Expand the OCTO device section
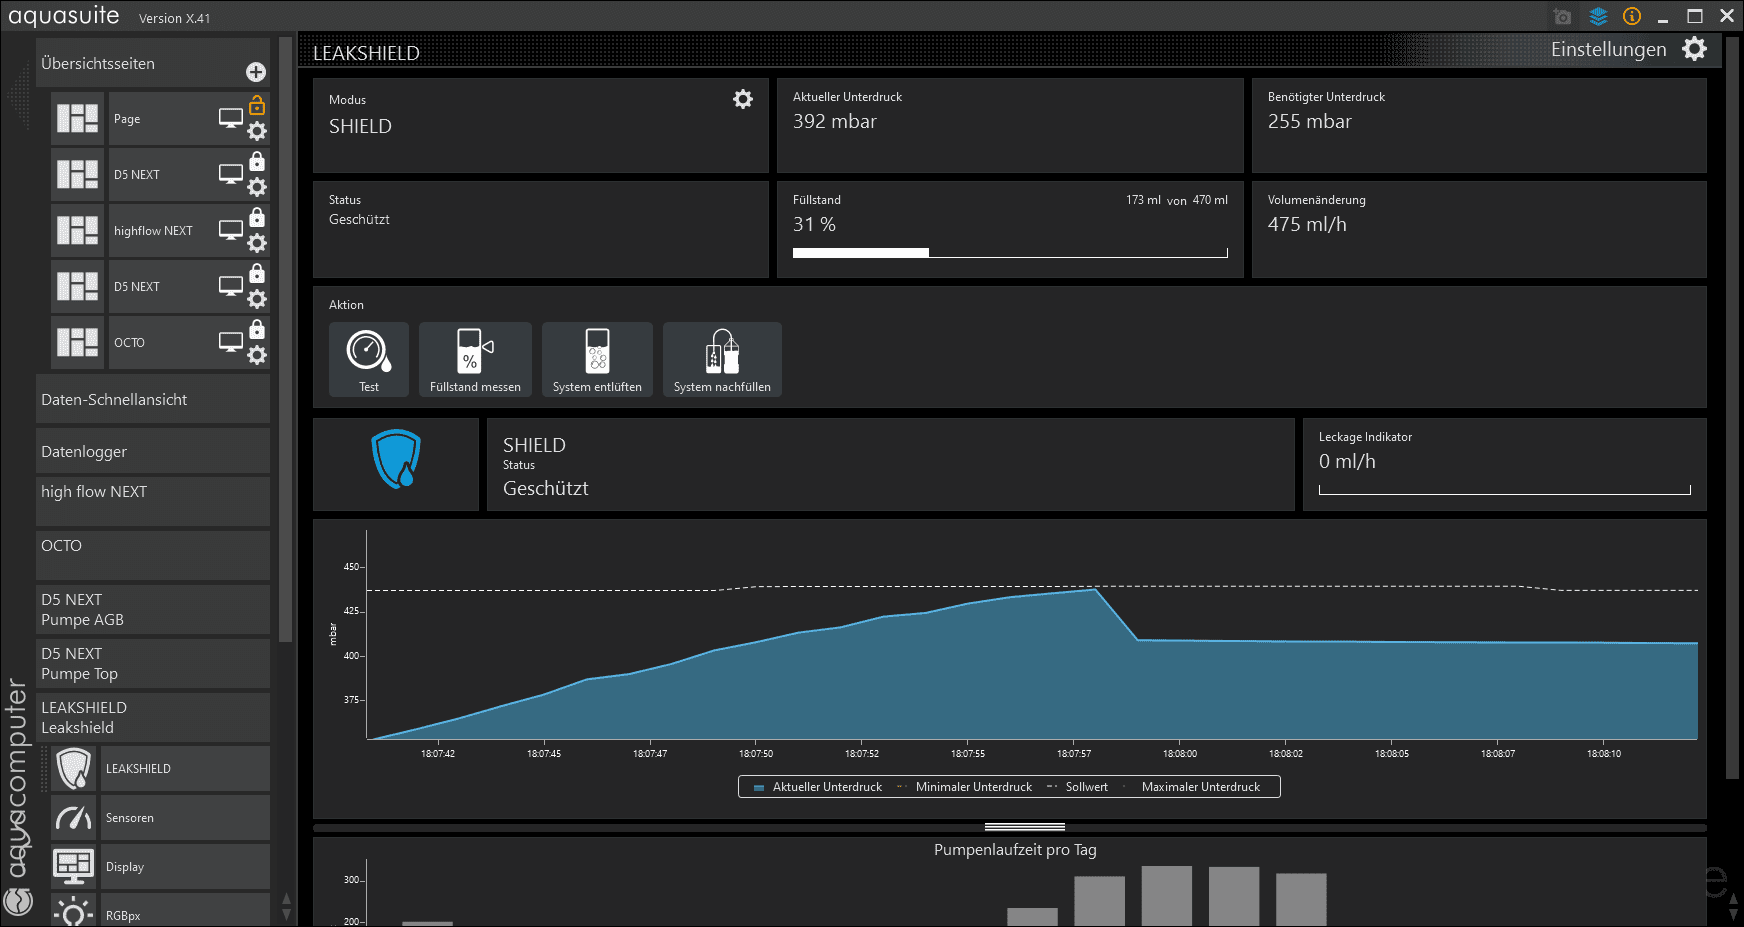Image resolution: width=1744 pixels, height=927 pixels. [153, 555]
